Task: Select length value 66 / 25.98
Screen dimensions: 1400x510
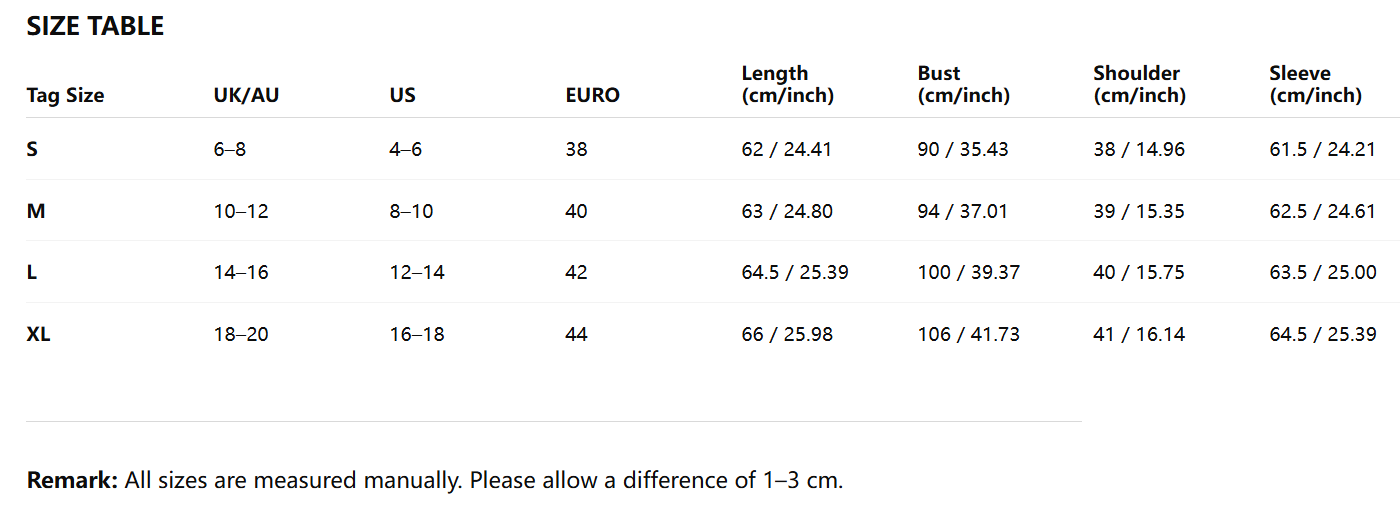Action: pyautogui.click(x=787, y=335)
